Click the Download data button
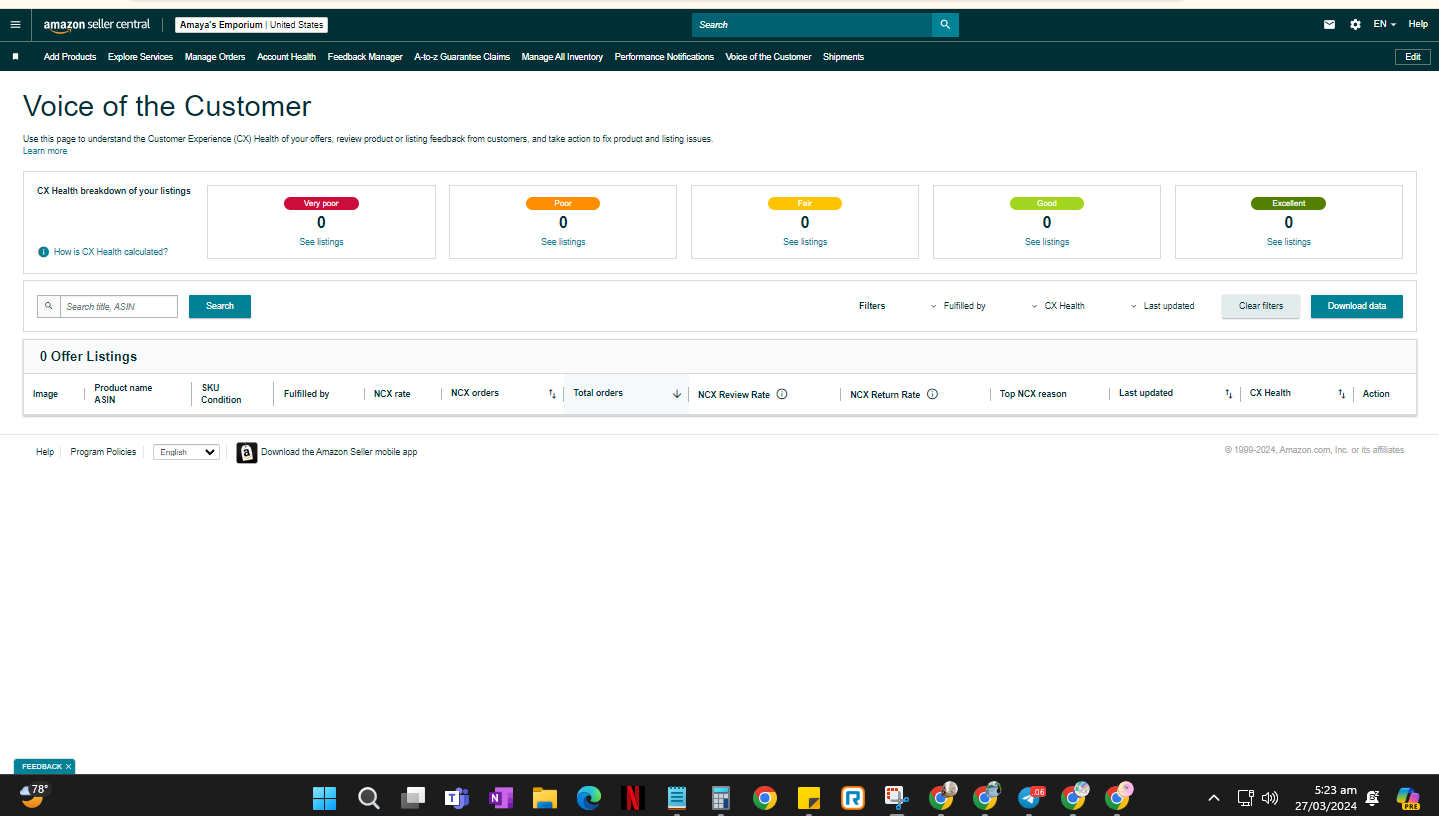 pos(1357,306)
